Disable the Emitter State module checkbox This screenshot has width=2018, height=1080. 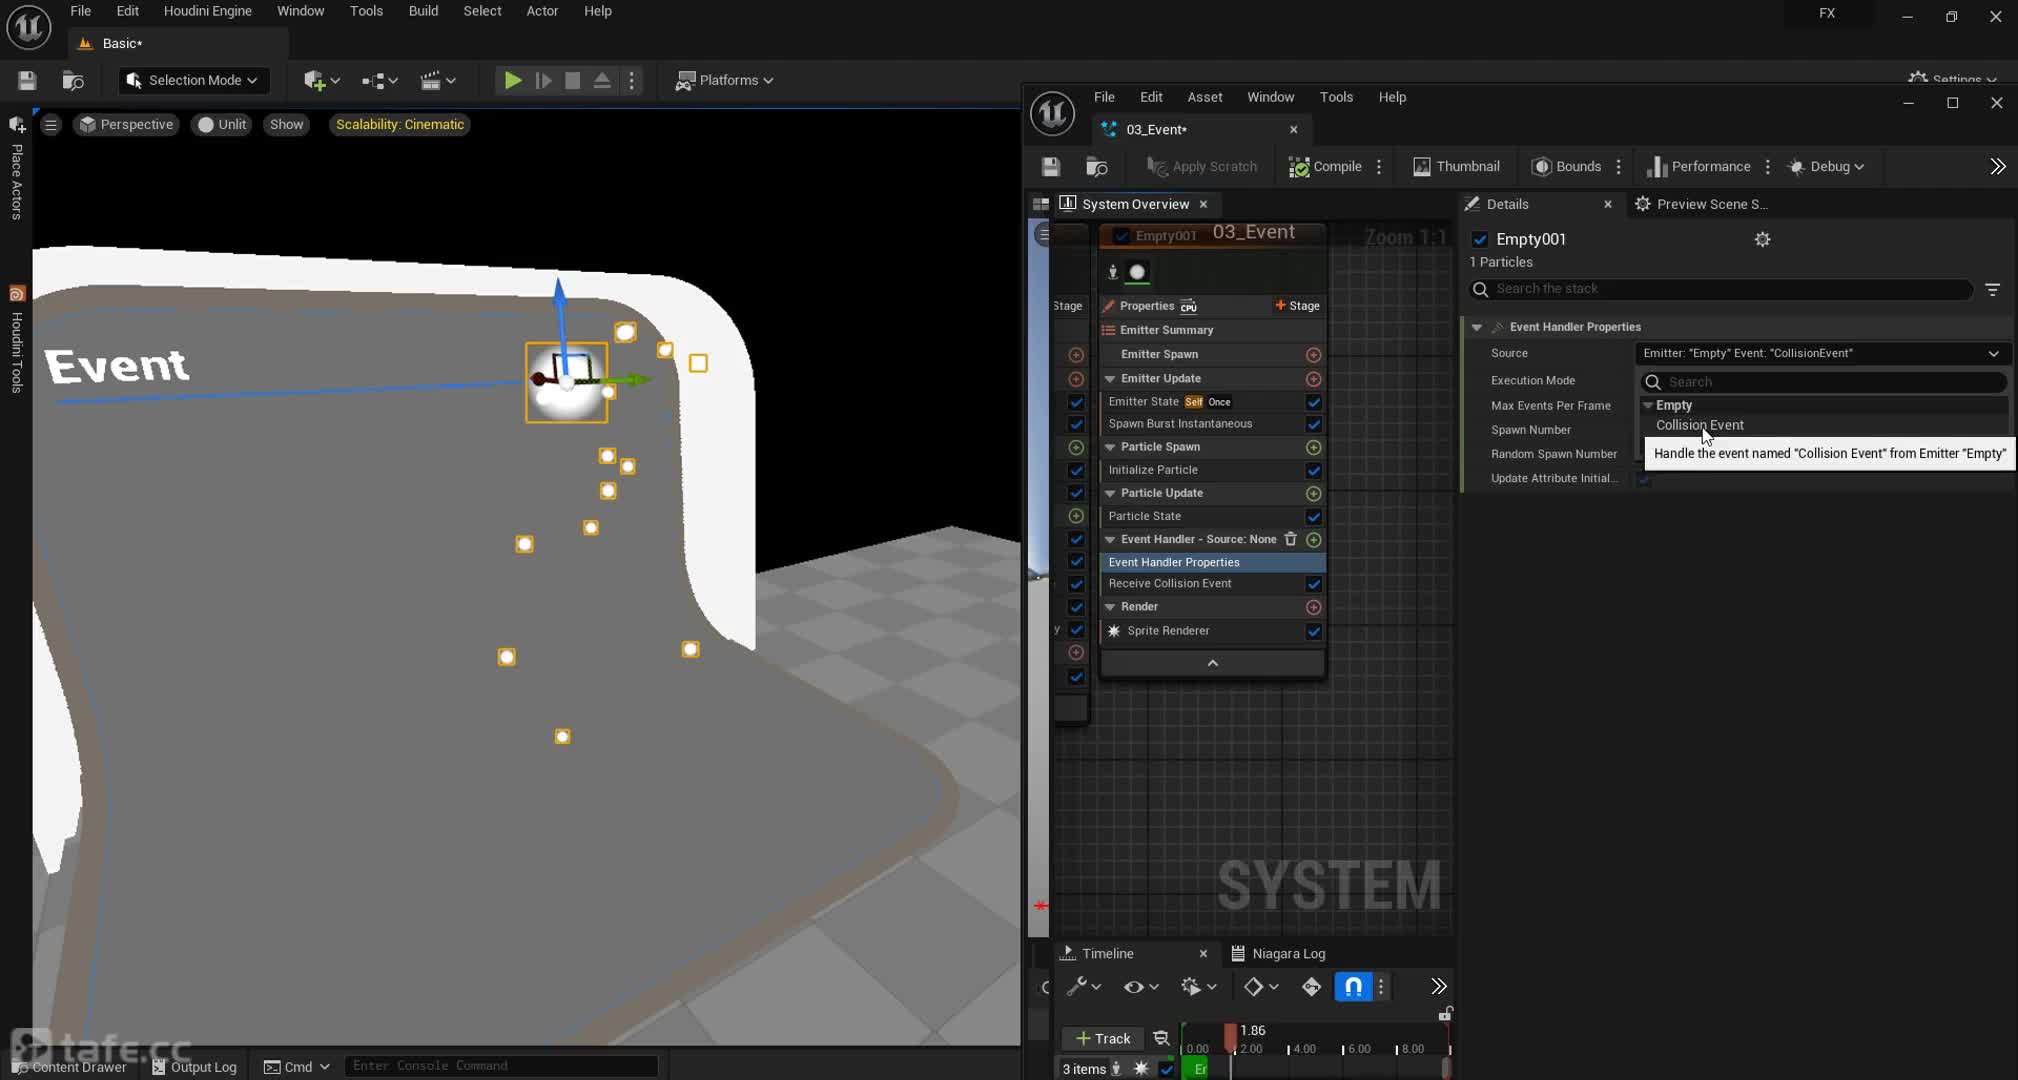[x=1313, y=402]
